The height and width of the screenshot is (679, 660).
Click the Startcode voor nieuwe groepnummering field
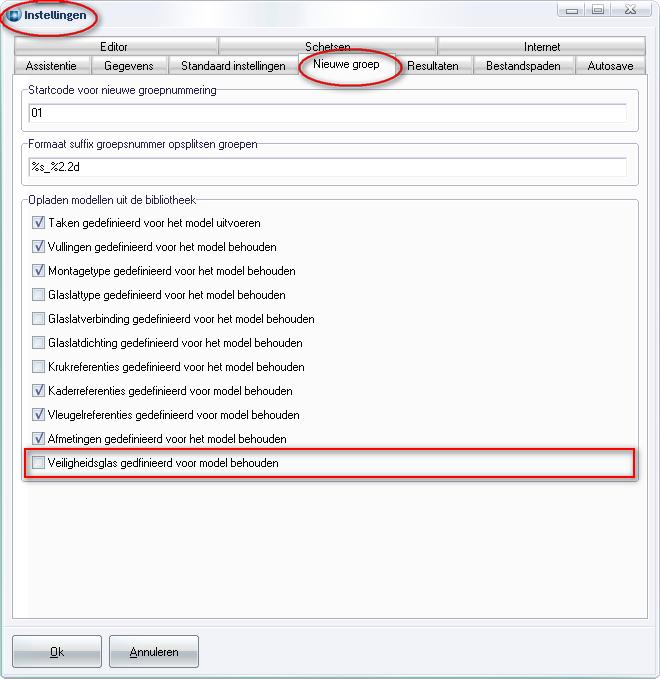click(x=327, y=113)
